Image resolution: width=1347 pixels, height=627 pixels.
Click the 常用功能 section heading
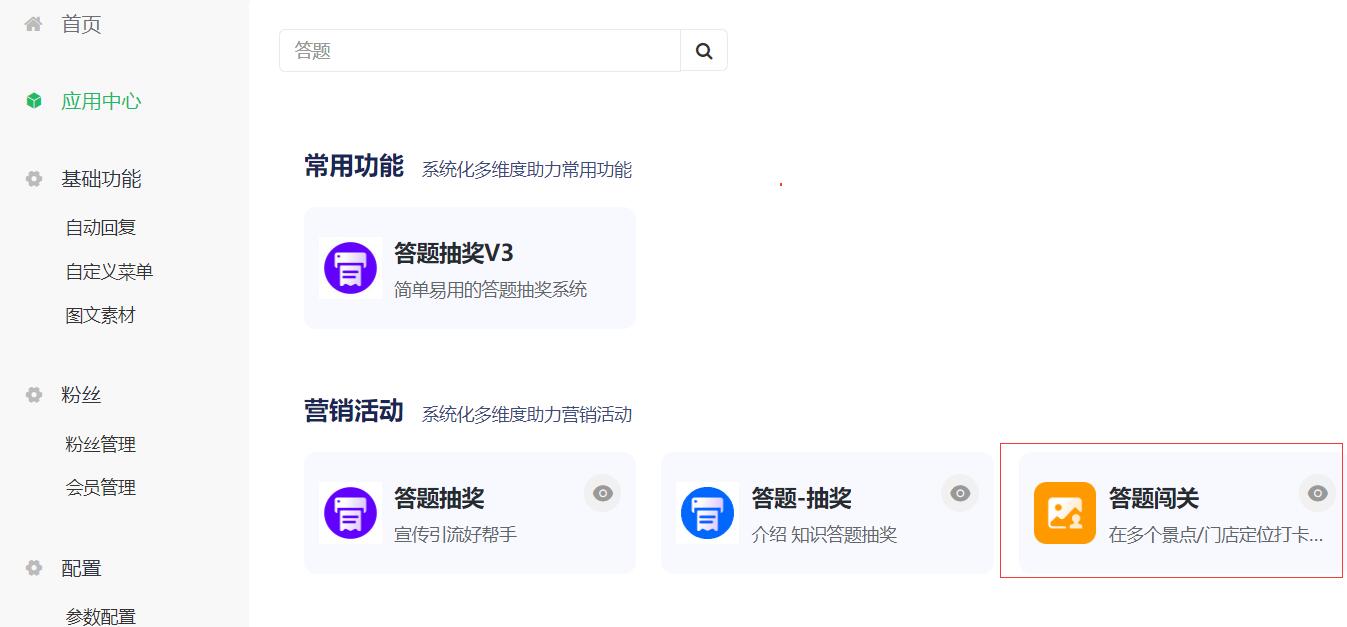(353, 166)
